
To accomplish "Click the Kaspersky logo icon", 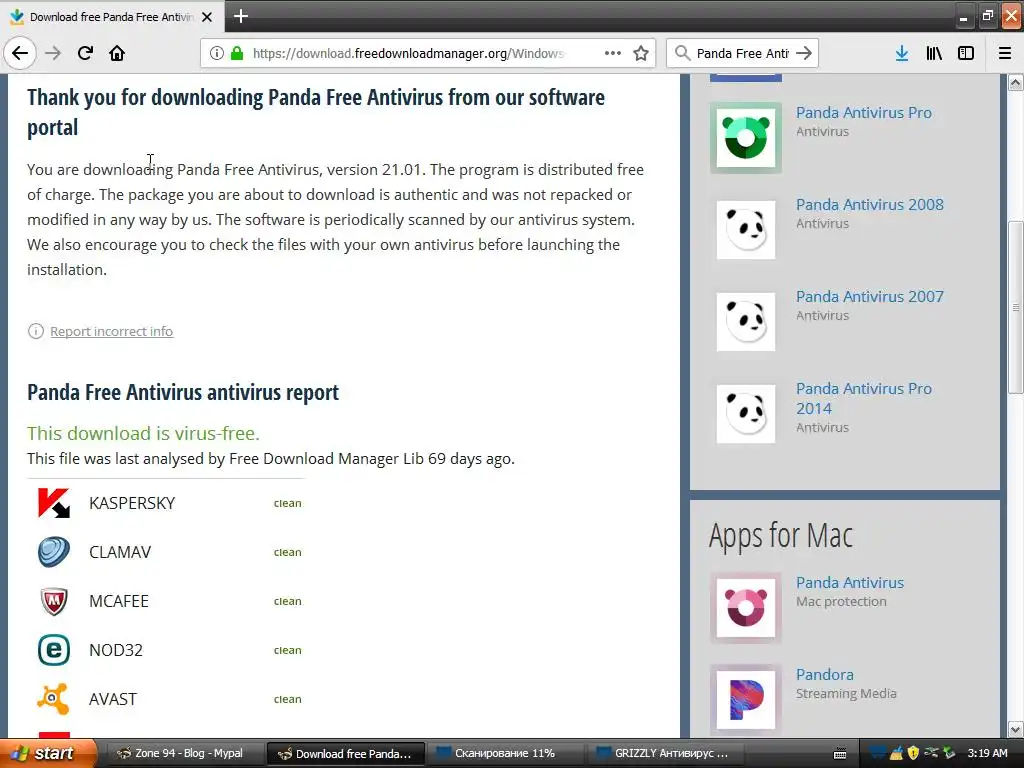I will coord(54,504).
